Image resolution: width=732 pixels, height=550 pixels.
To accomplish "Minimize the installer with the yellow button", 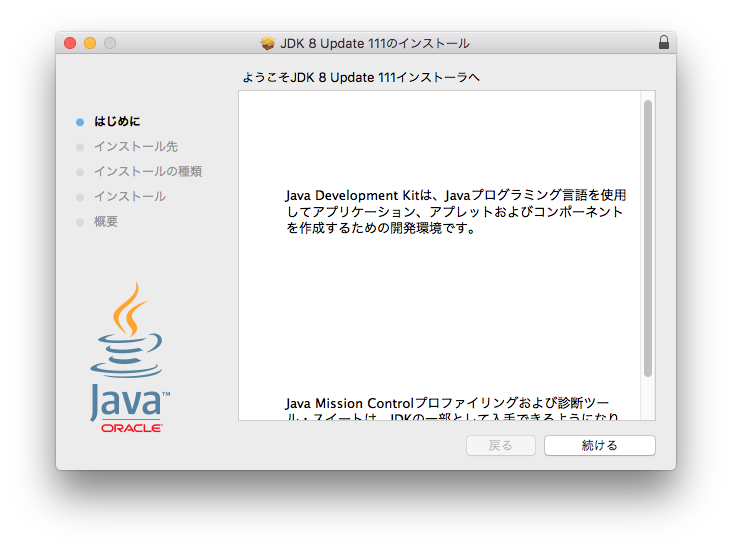I will pos(90,43).
